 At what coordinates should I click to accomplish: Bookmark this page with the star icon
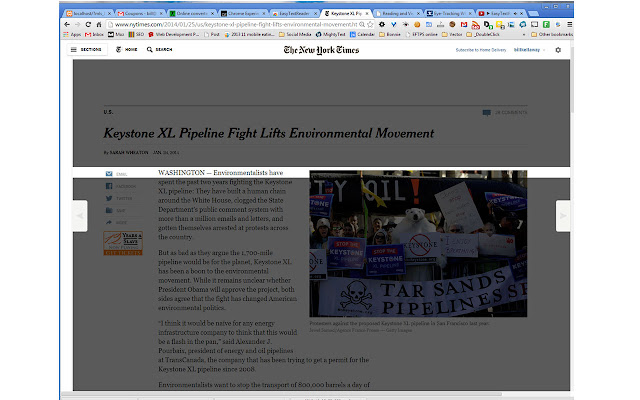click(x=370, y=24)
